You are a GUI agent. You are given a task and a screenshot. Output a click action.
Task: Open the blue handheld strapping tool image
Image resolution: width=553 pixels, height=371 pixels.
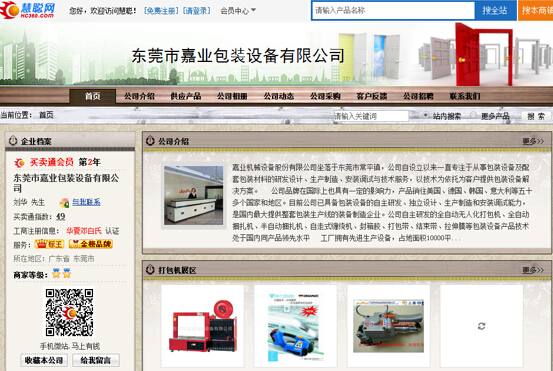[296, 326]
